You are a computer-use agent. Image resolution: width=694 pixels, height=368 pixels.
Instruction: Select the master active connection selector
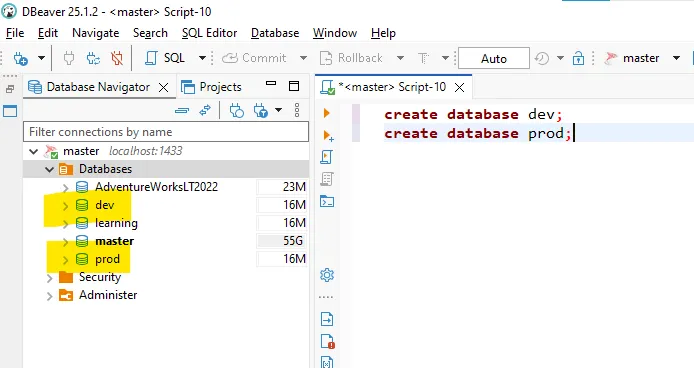pos(641,58)
